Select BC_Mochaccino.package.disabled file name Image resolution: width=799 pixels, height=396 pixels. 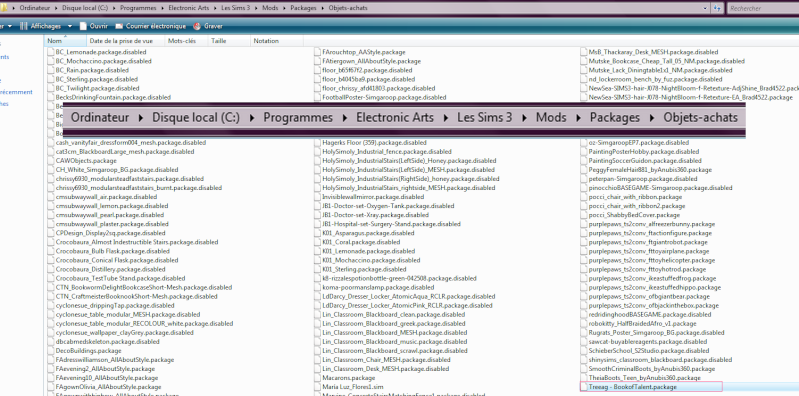click(103, 61)
